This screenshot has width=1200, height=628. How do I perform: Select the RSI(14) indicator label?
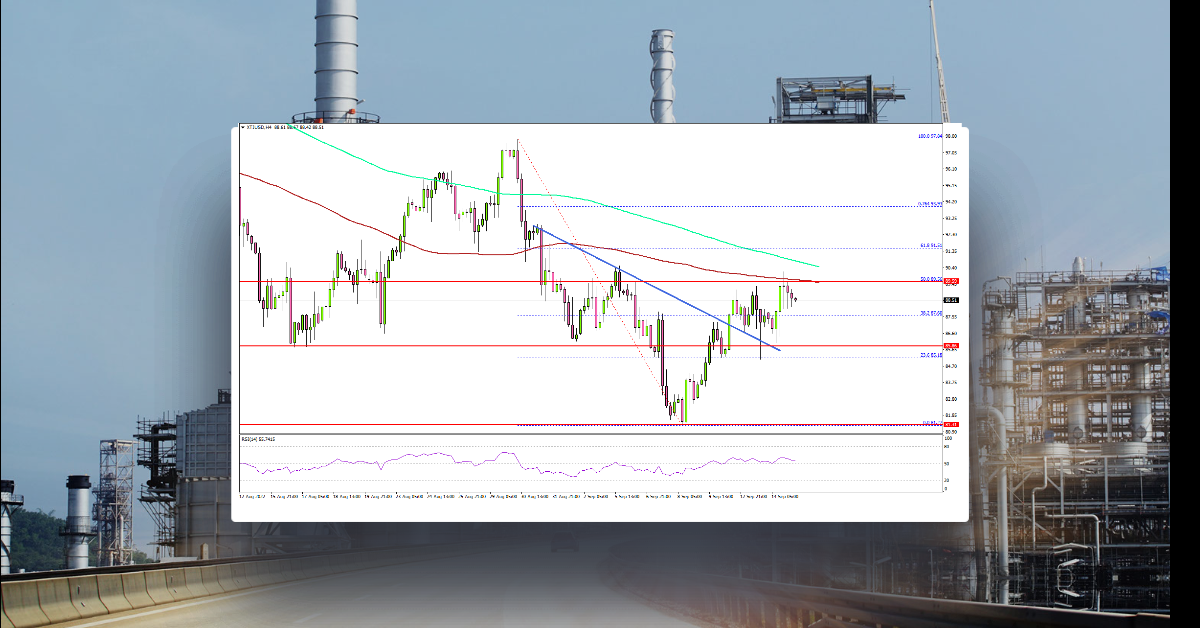point(256,437)
